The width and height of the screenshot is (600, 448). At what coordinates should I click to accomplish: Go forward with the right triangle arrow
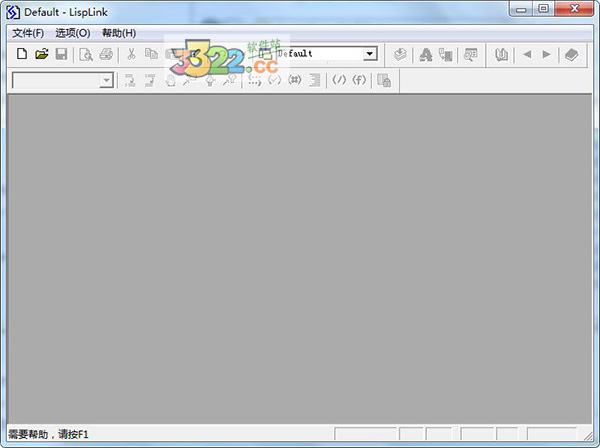pyautogui.click(x=546, y=54)
